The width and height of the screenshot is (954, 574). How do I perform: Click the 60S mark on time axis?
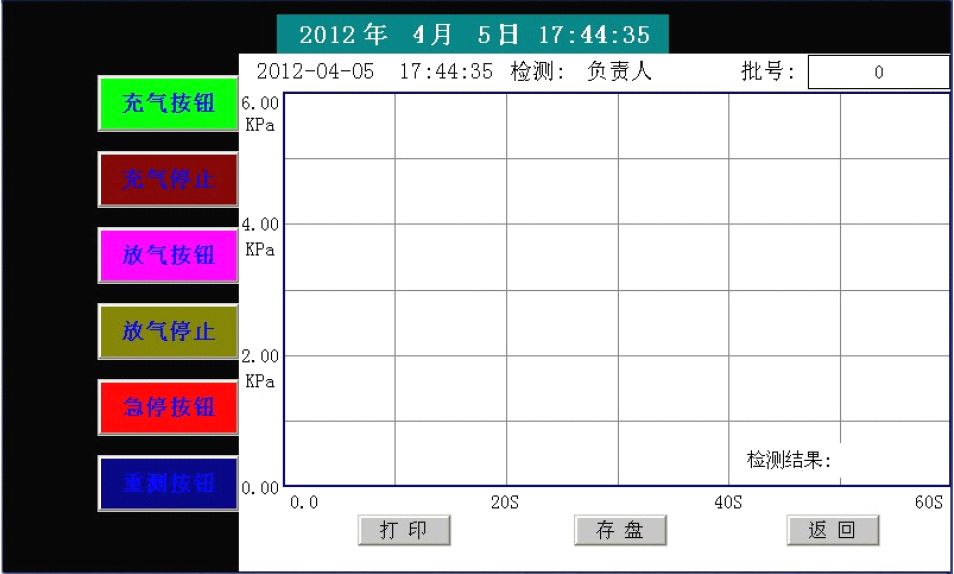pyautogui.click(x=928, y=503)
